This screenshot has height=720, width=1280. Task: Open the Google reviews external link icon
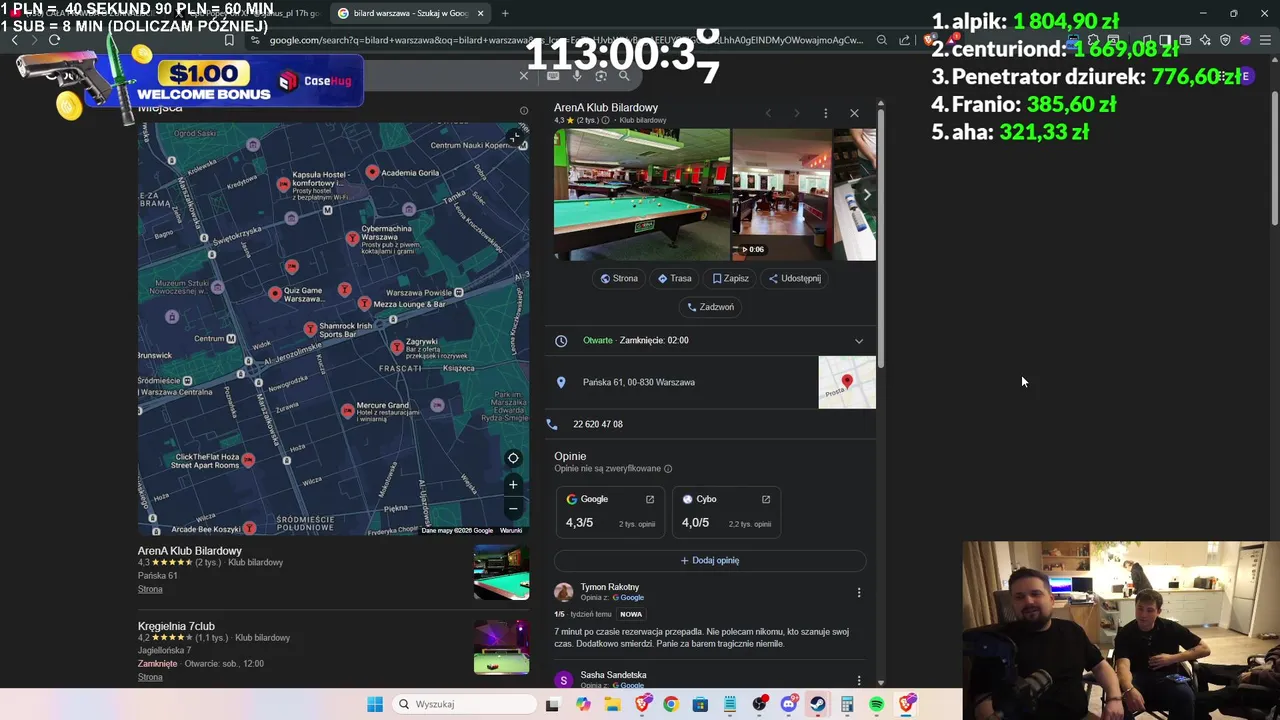[x=650, y=499]
